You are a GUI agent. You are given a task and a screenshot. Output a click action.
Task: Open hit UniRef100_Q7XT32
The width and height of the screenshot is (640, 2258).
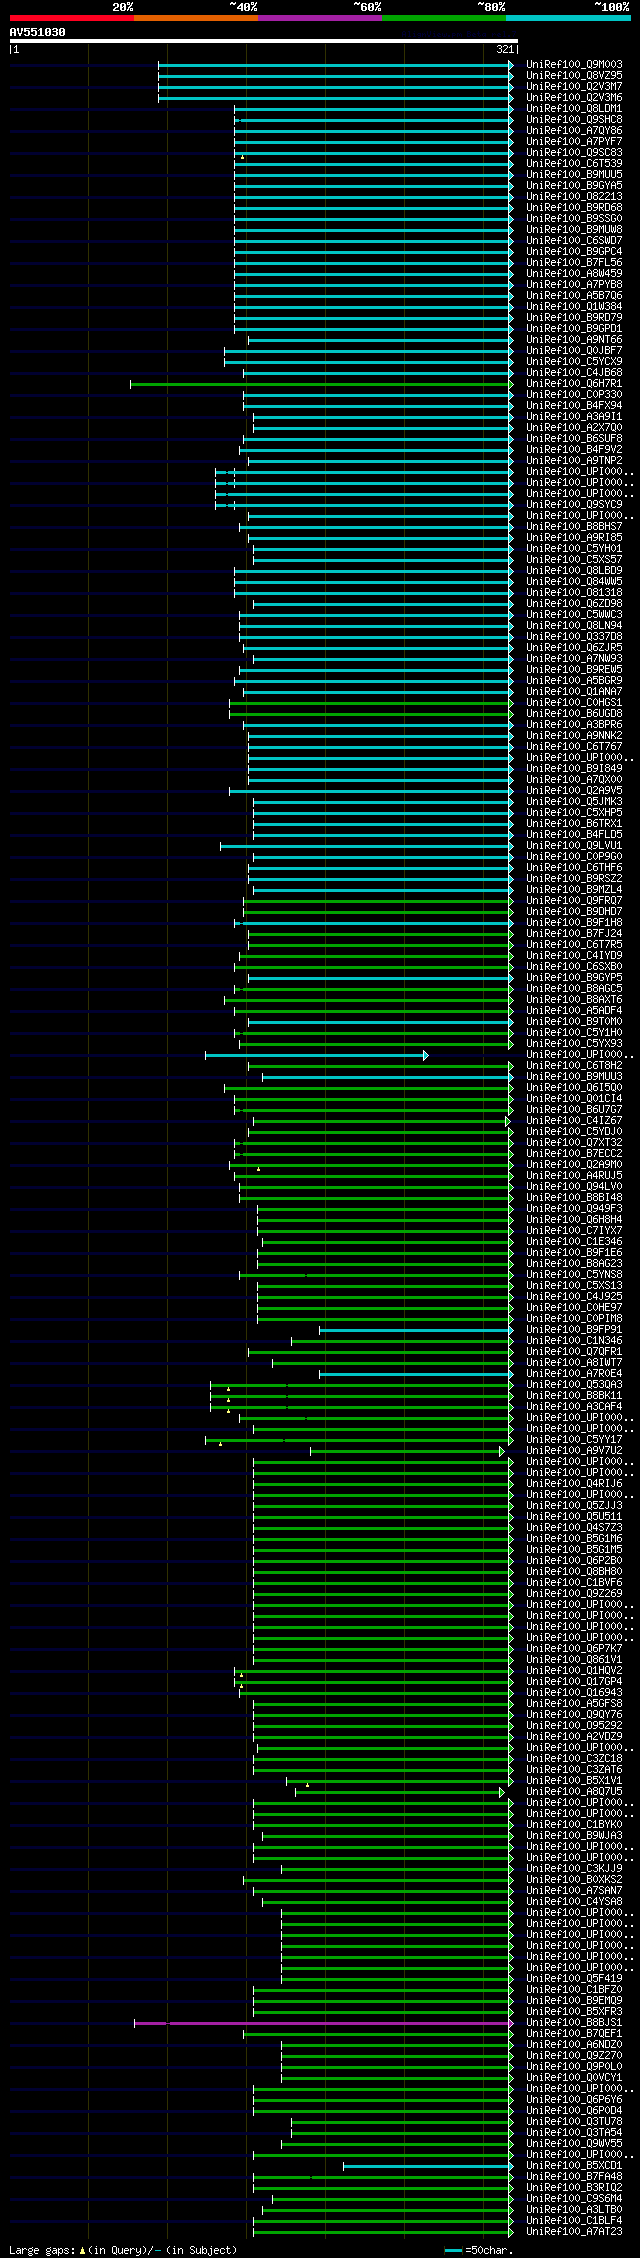[574, 1143]
